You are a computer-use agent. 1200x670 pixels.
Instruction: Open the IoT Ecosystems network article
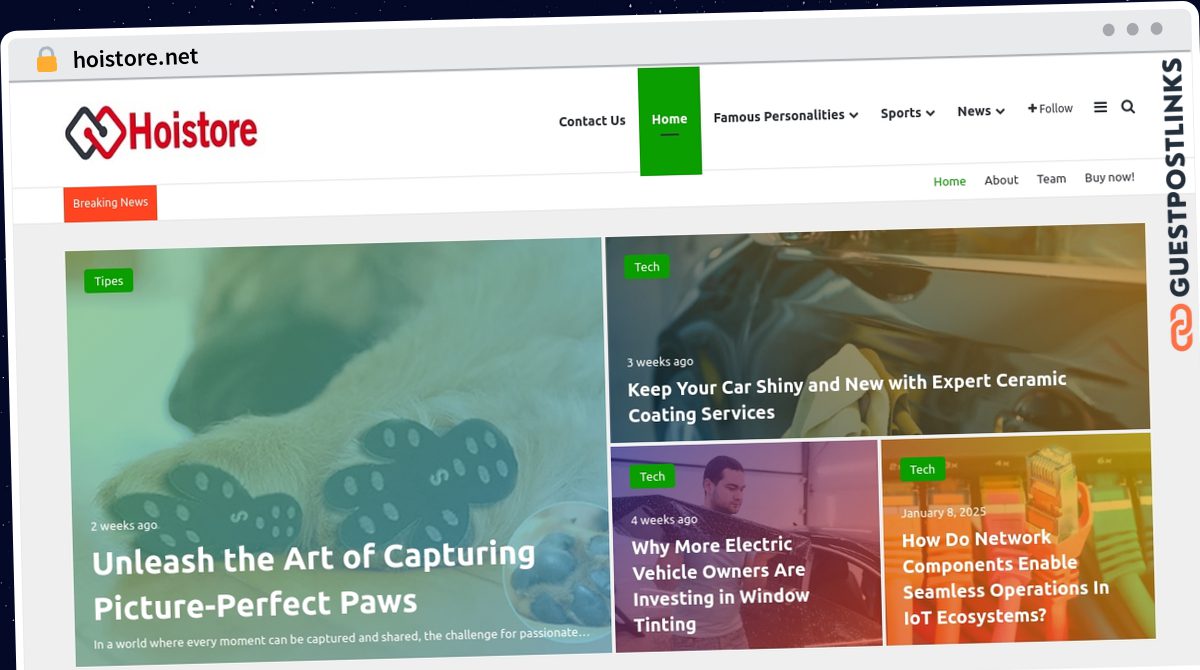[x=1006, y=578]
